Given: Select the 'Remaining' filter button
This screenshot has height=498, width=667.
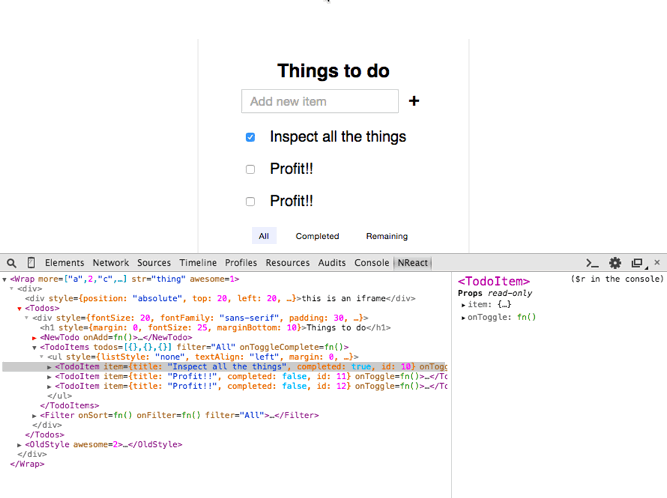Looking at the screenshot, I should point(387,236).
